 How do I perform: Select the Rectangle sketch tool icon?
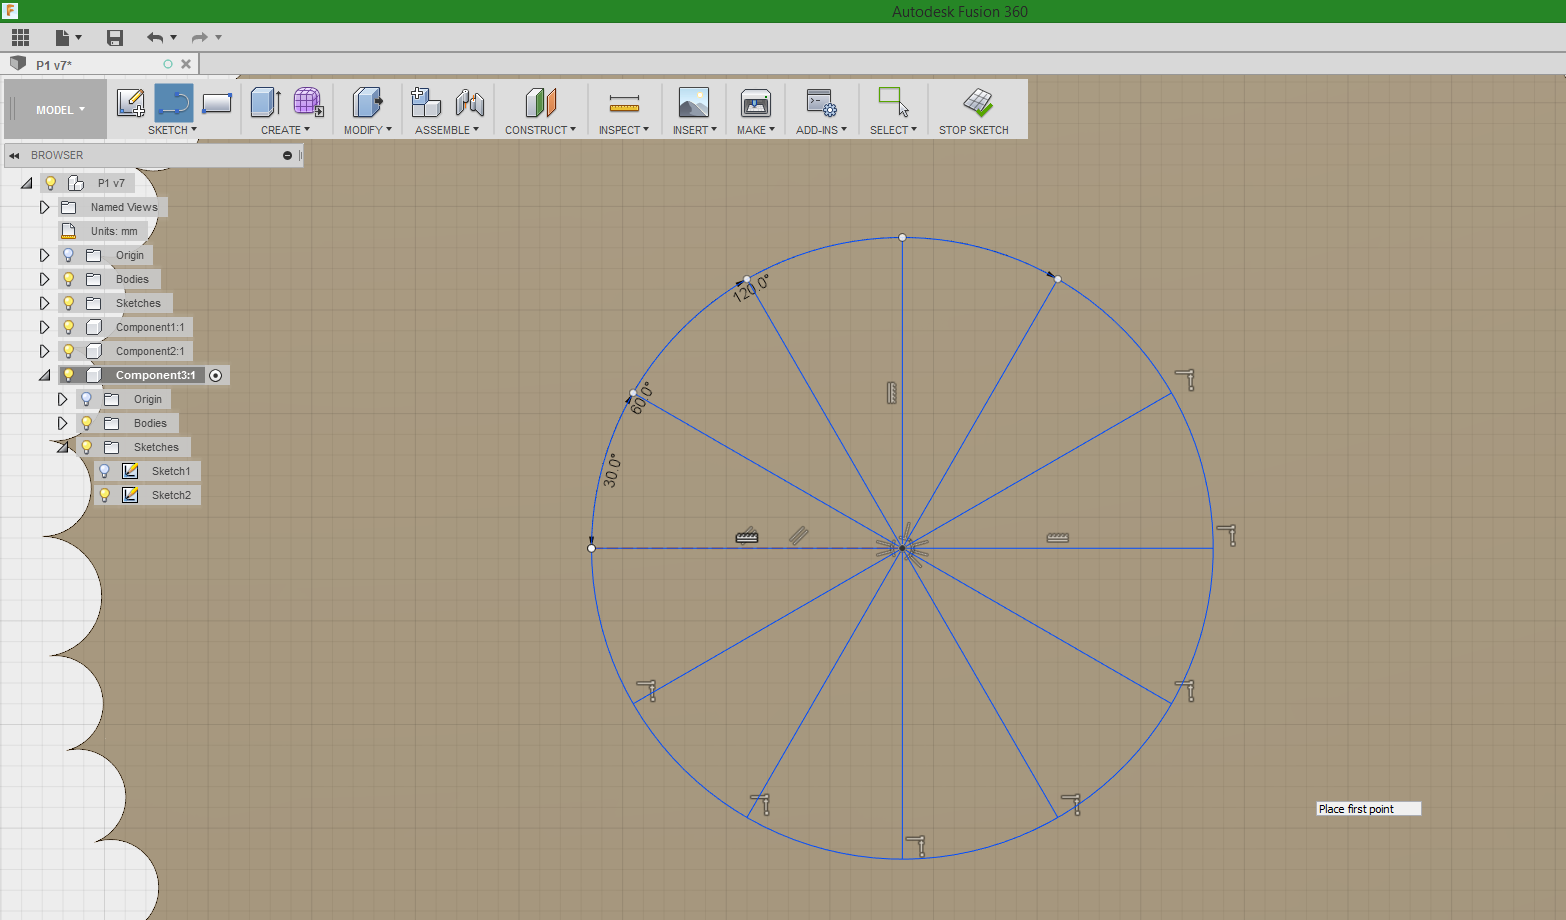click(x=217, y=102)
